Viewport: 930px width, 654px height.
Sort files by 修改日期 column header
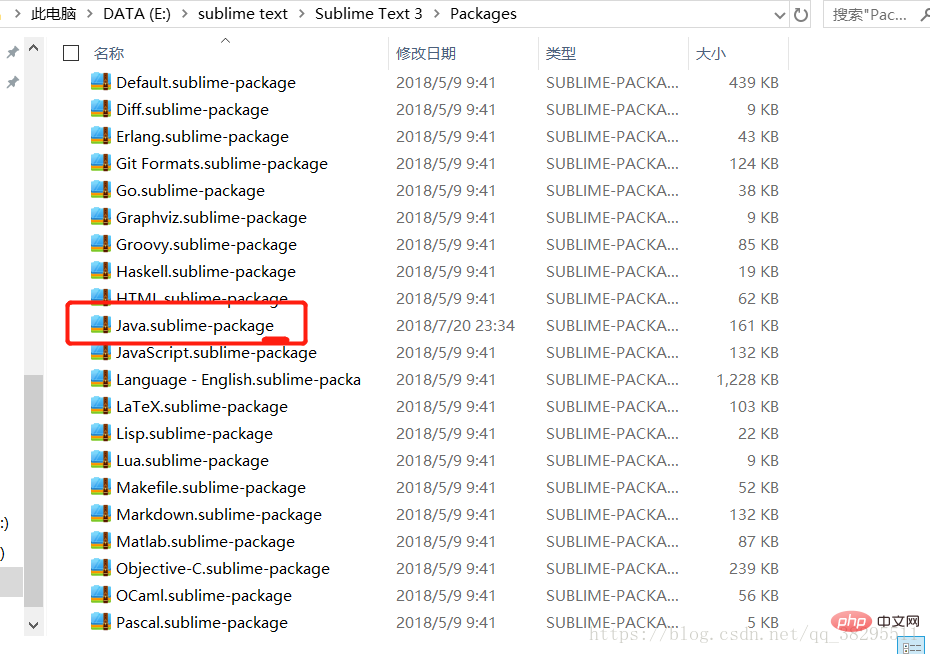click(426, 53)
